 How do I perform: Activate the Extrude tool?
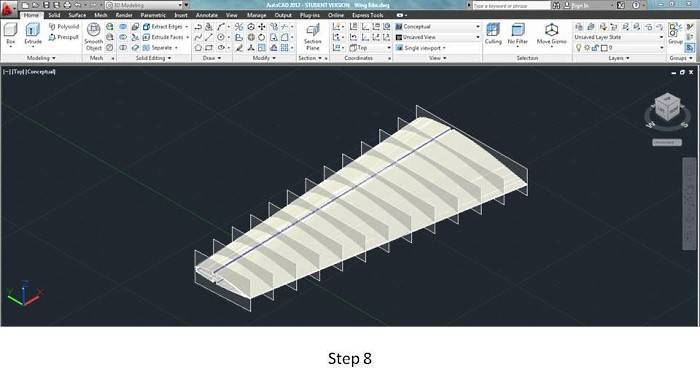(33, 35)
